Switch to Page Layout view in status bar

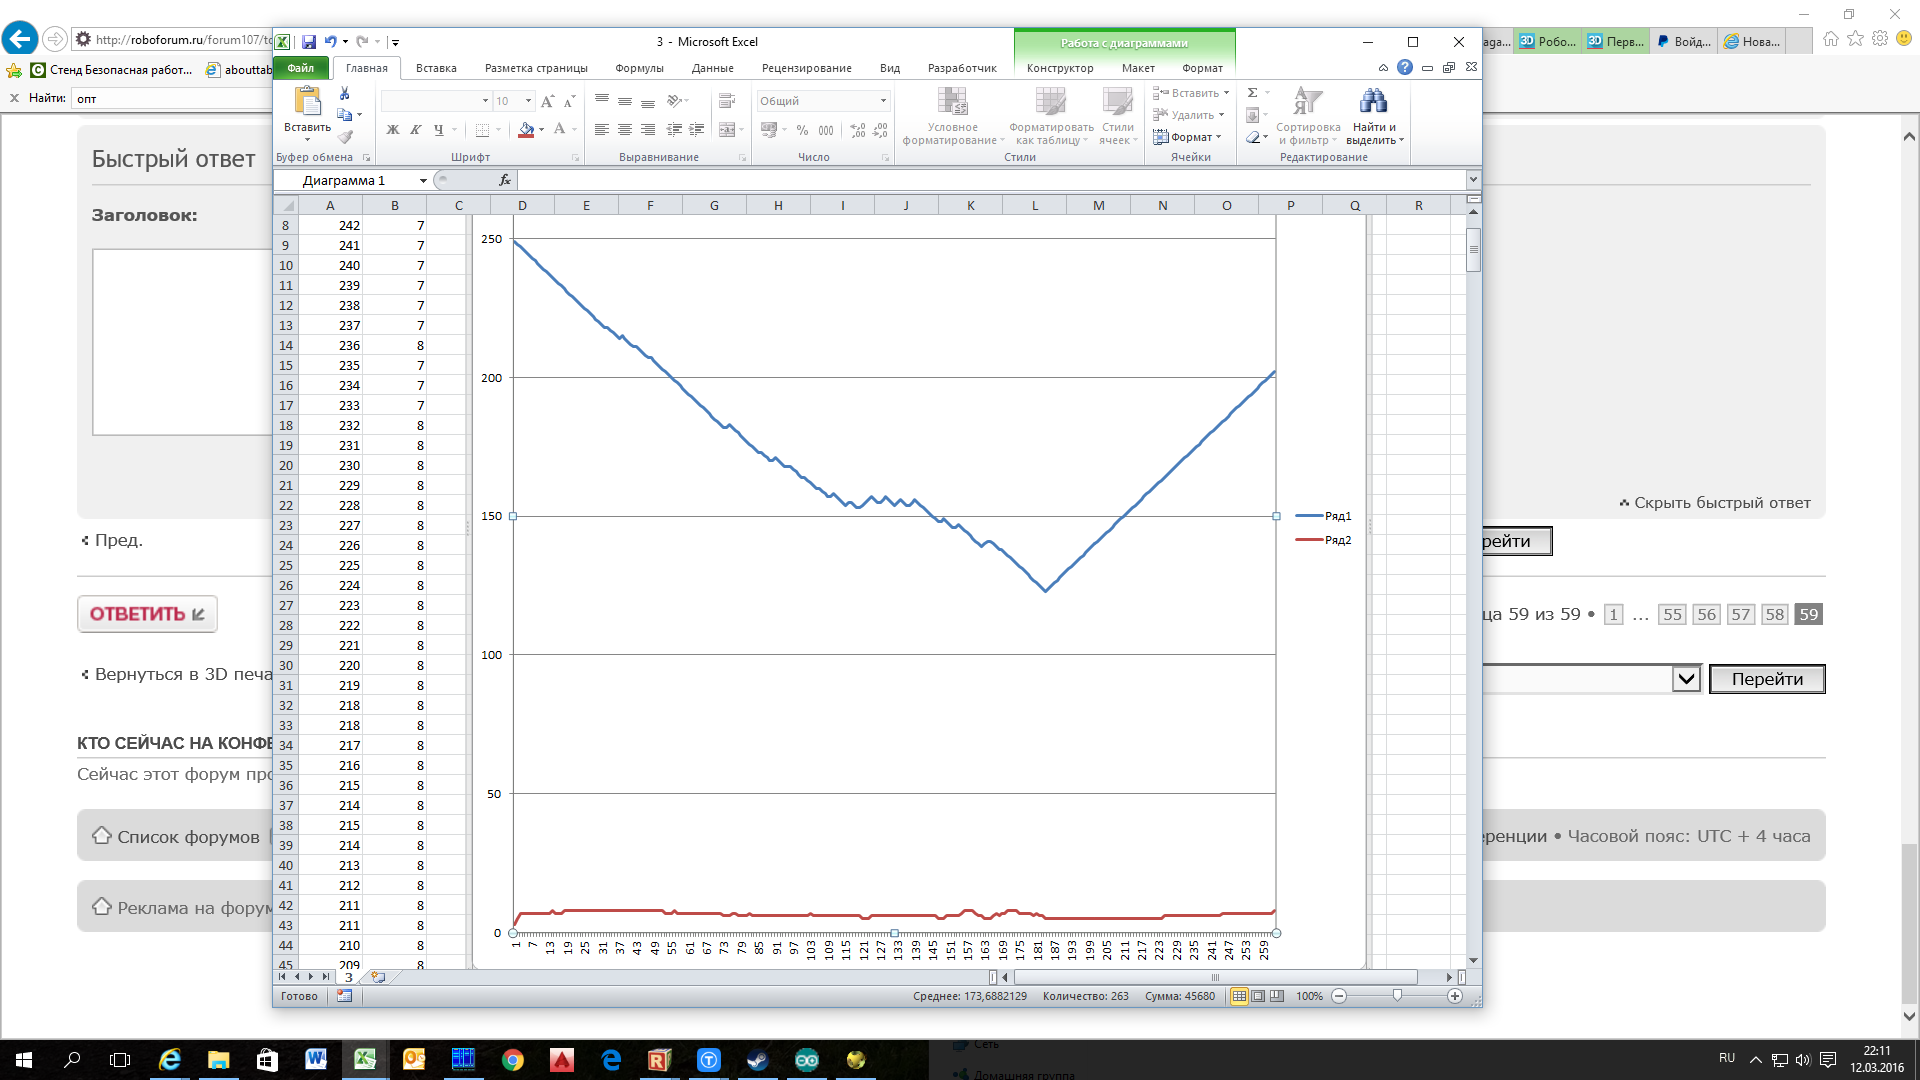coord(1258,996)
